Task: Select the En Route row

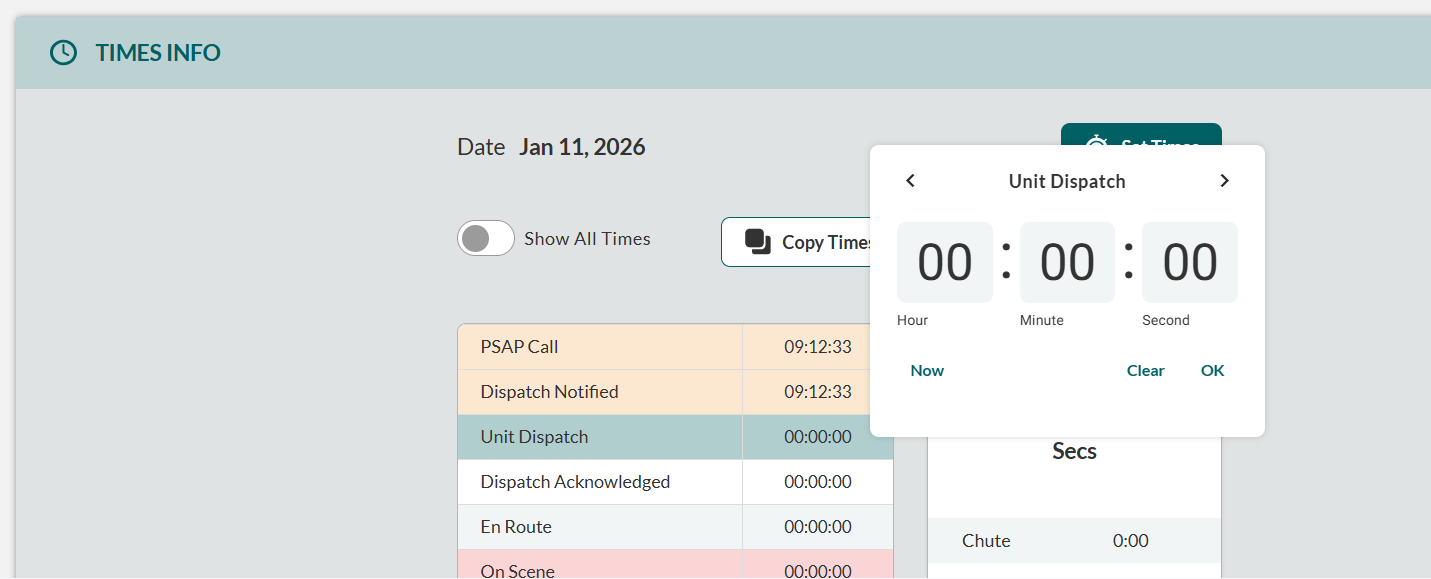Action: (x=600, y=527)
